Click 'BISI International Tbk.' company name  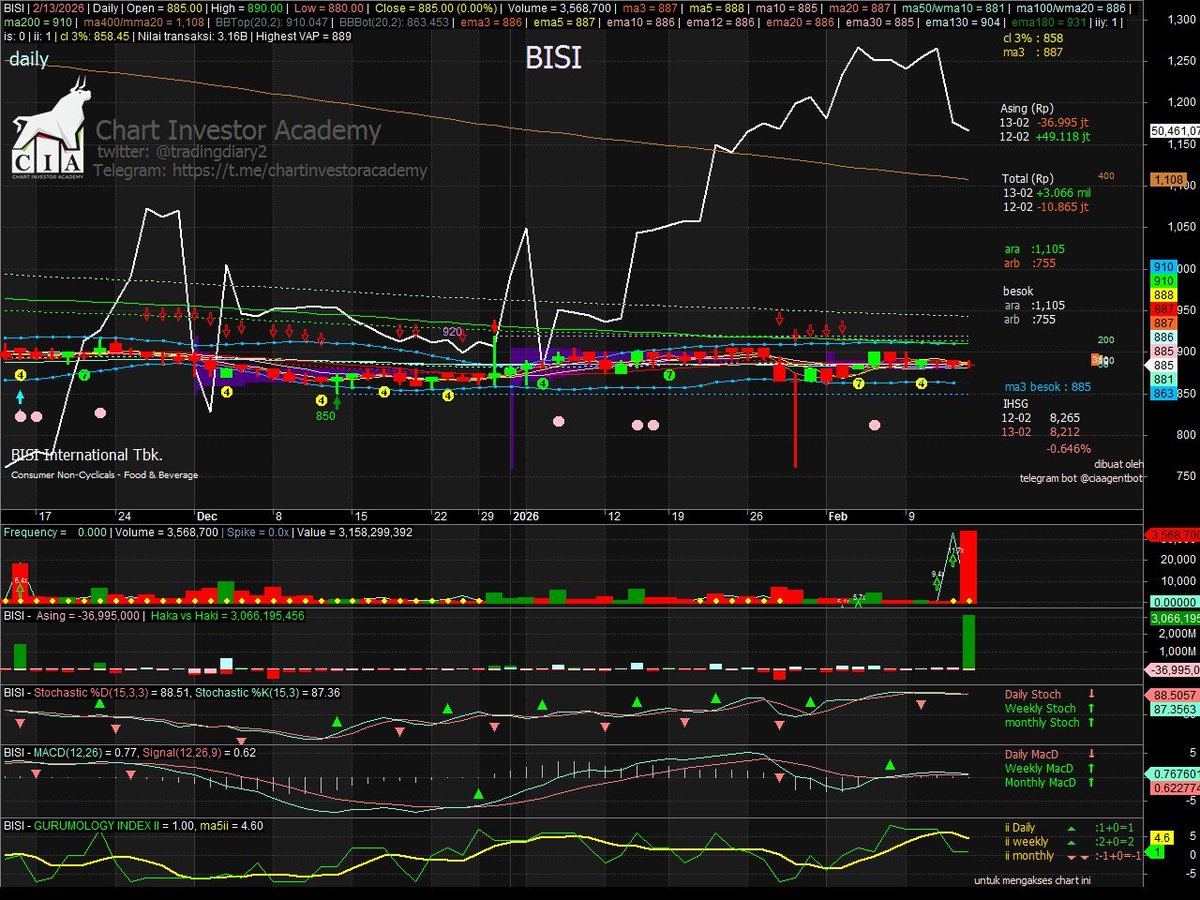(x=86, y=455)
